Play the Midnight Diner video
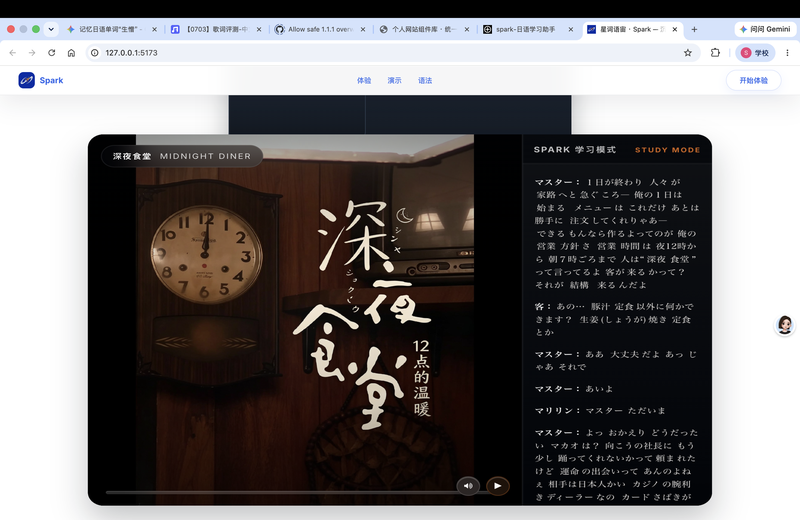800x520 pixels. [497, 486]
